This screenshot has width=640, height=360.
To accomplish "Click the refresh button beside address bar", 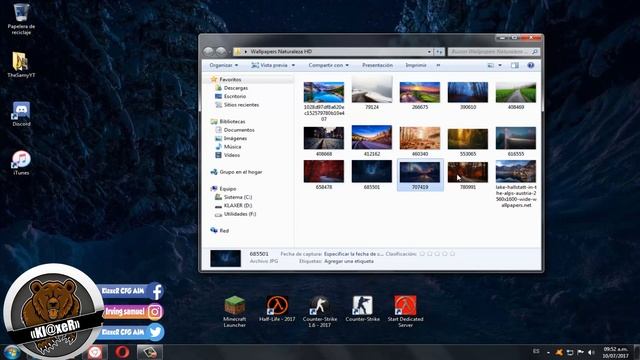I will tap(439, 52).
